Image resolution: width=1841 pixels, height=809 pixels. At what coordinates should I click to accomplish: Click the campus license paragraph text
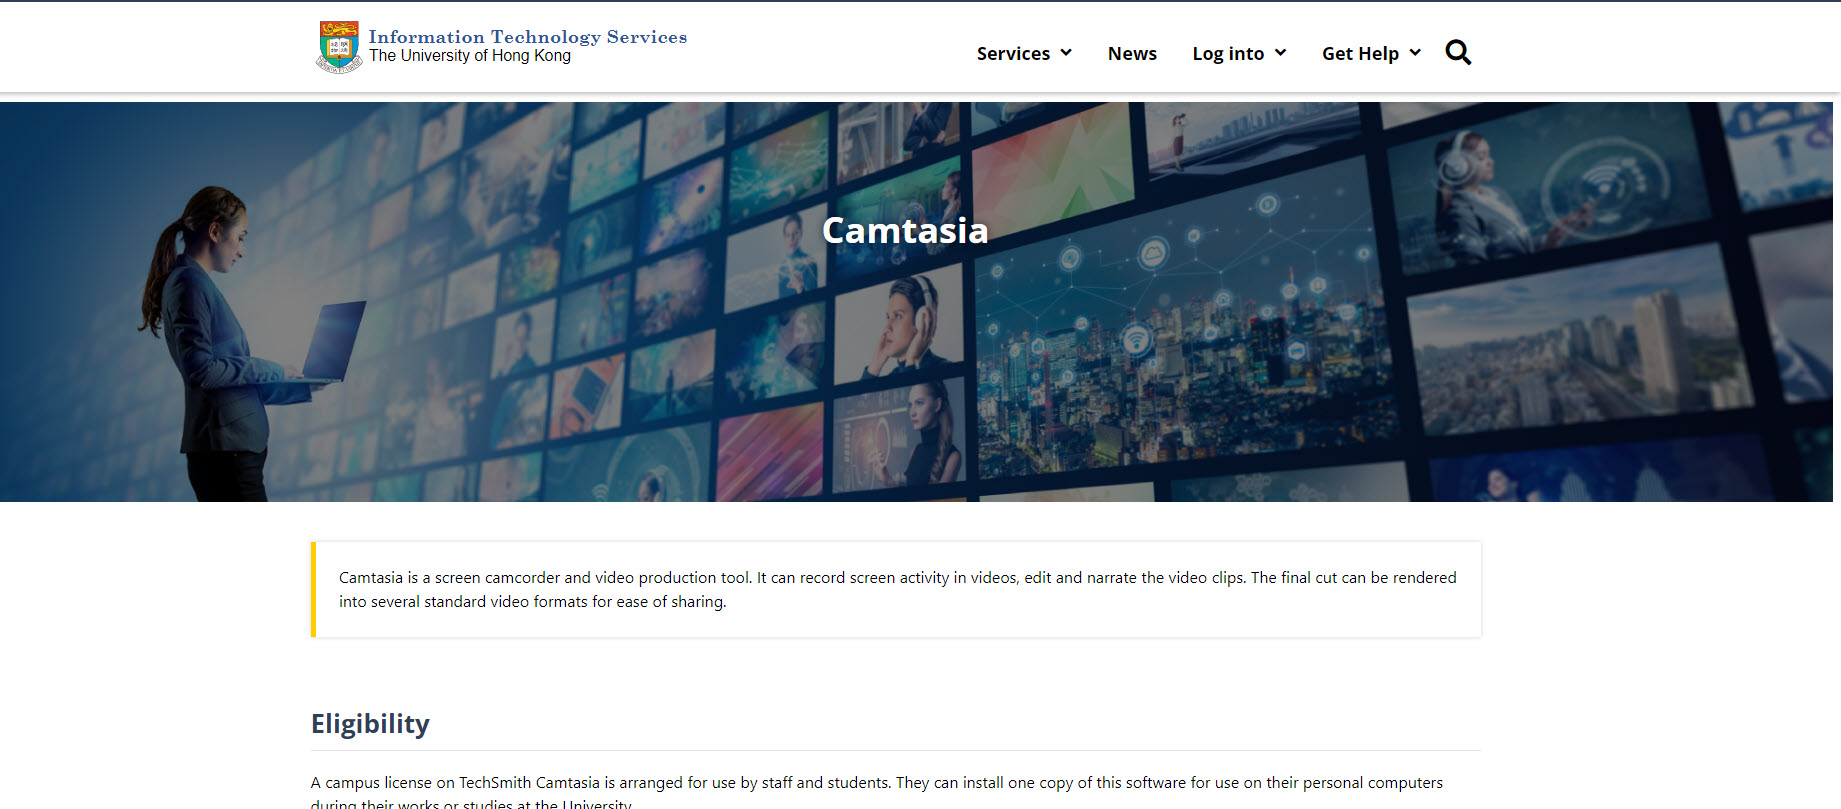877,792
